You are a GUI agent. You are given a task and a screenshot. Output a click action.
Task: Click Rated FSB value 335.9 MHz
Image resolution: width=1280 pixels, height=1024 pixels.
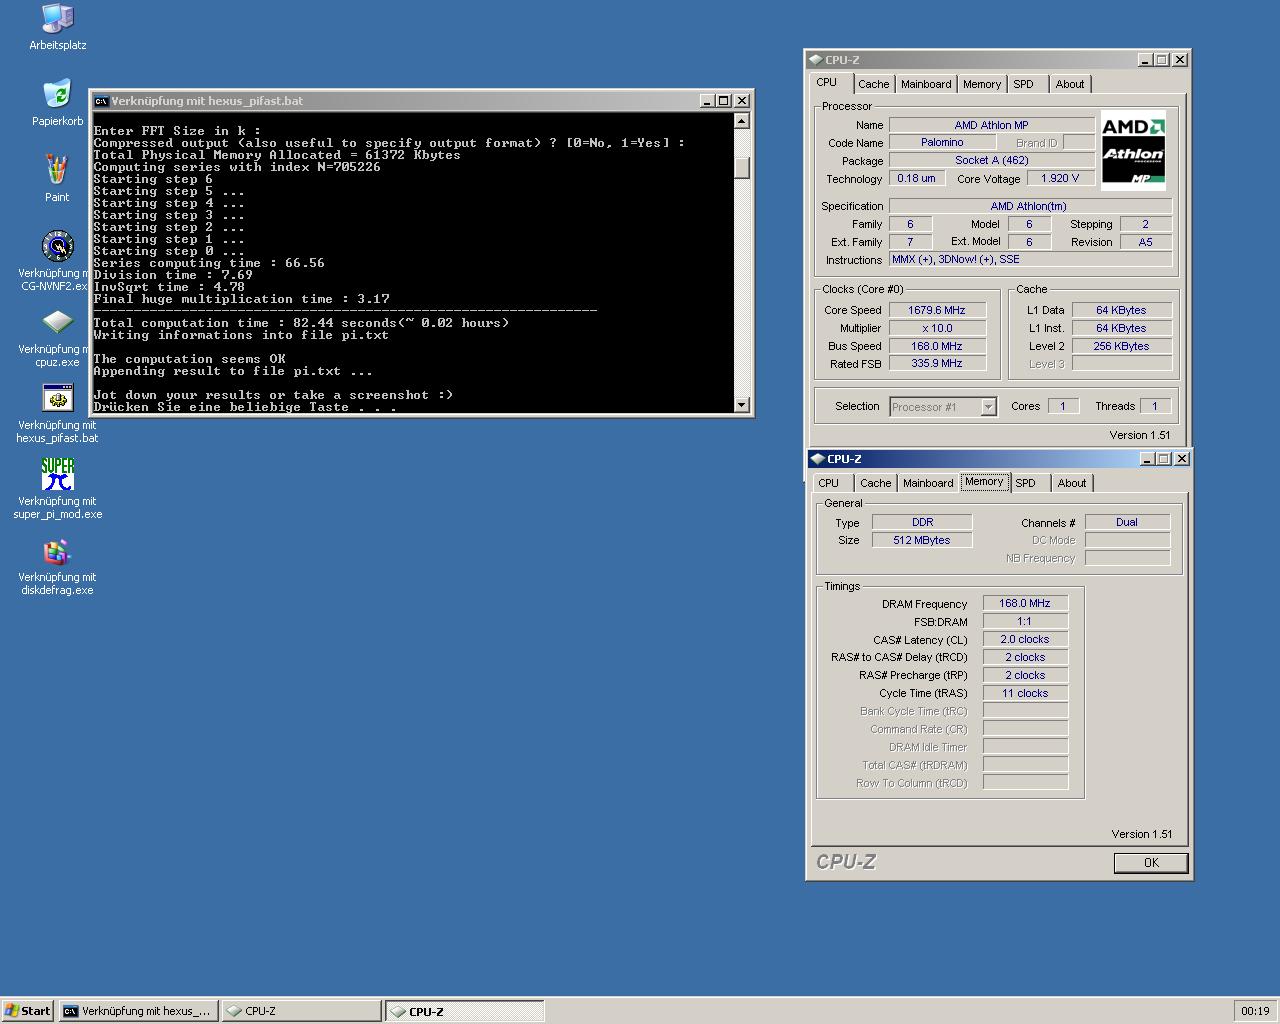tap(936, 364)
